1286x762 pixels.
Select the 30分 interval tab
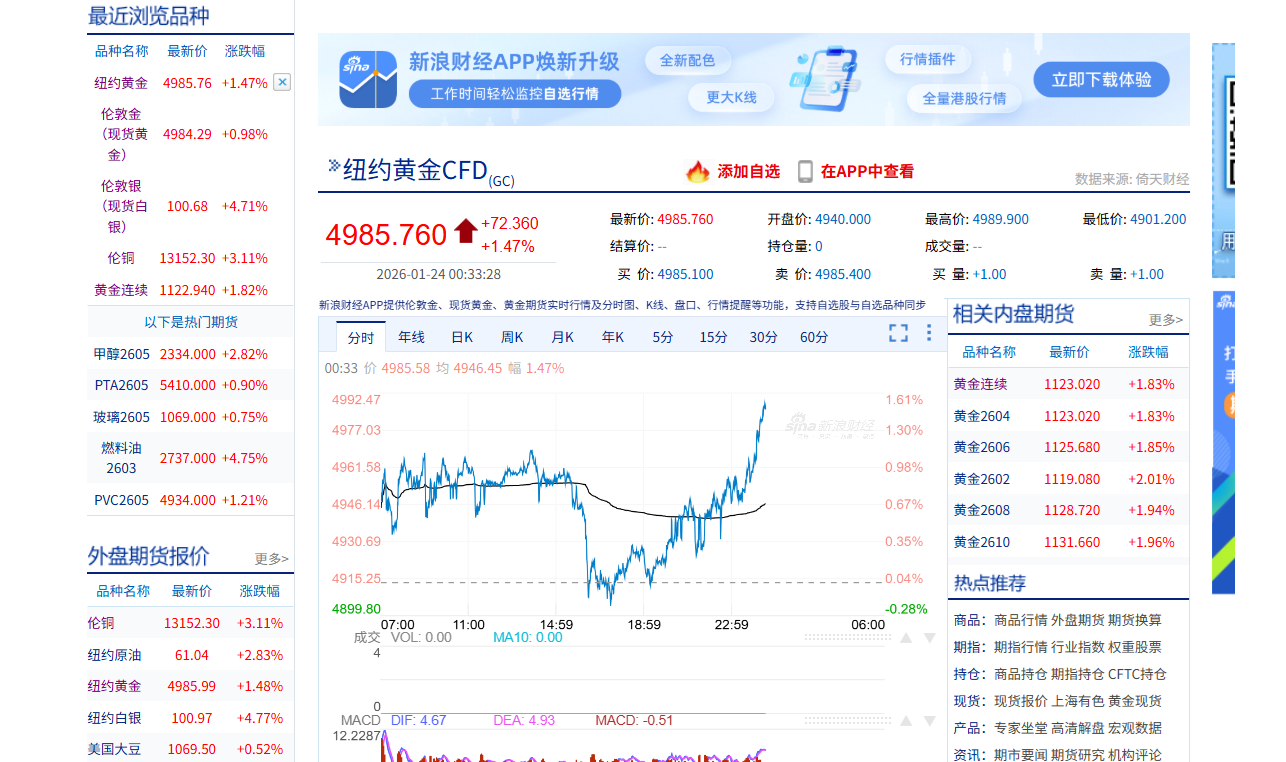(x=764, y=337)
